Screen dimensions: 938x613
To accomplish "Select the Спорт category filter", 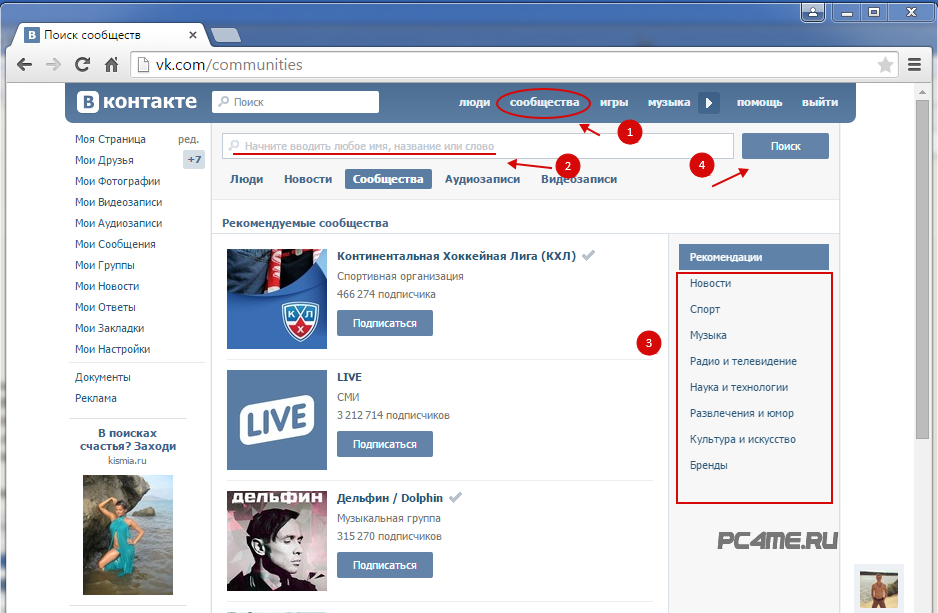I will pos(705,309).
